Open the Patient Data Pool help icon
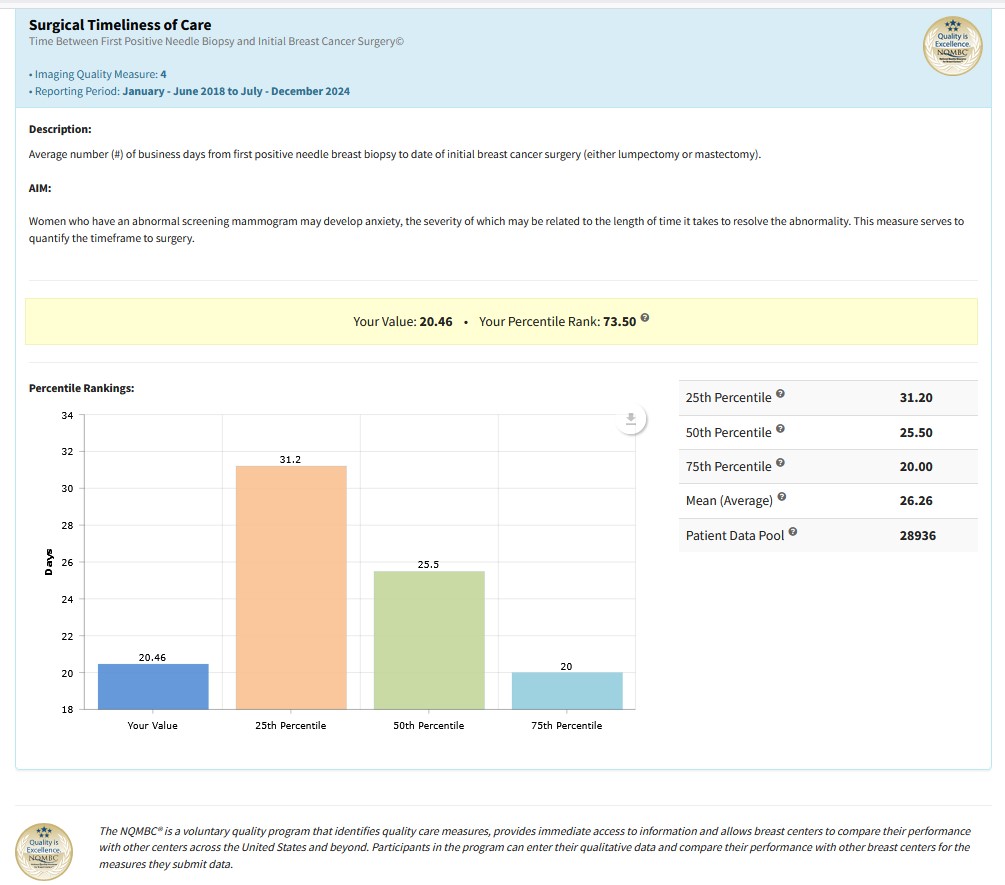1005x885 pixels. coord(793,533)
